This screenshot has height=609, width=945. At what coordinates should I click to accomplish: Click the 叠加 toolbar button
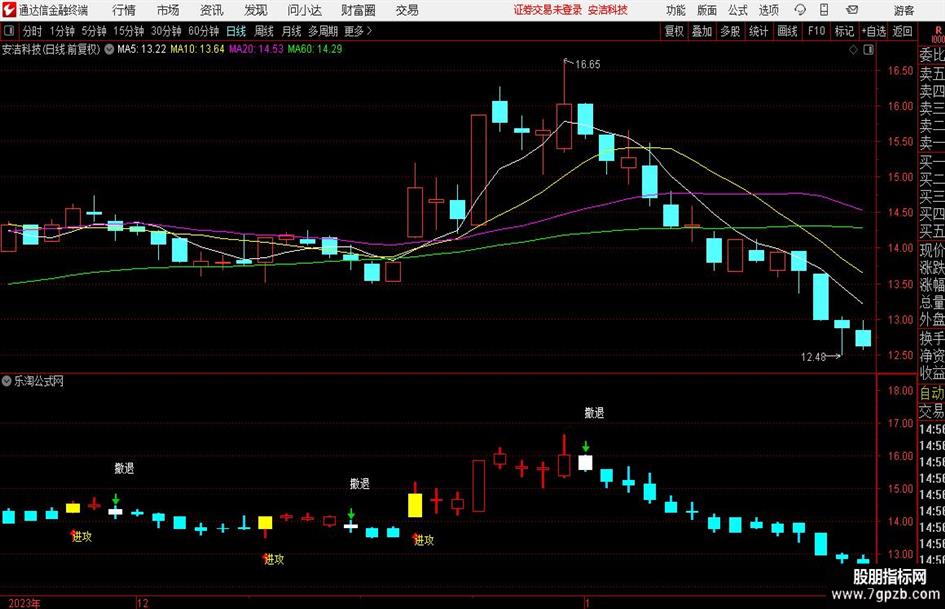click(x=702, y=31)
